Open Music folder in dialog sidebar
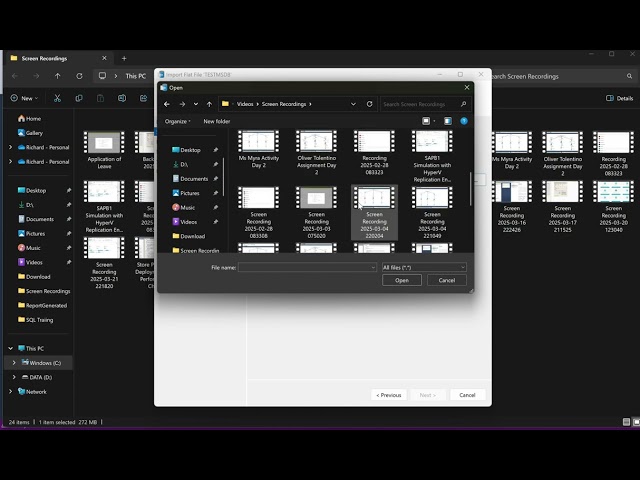 pyautogui.click(x=189, y=207)
